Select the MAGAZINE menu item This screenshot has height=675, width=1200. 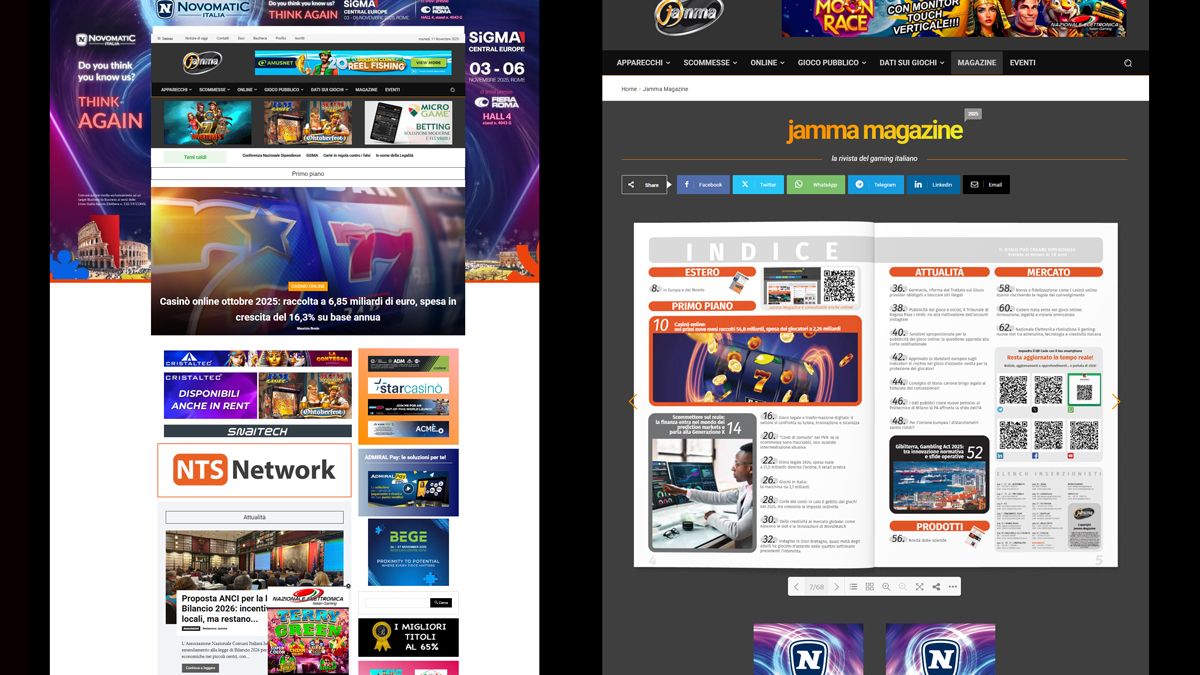click(x=977, y=62)
